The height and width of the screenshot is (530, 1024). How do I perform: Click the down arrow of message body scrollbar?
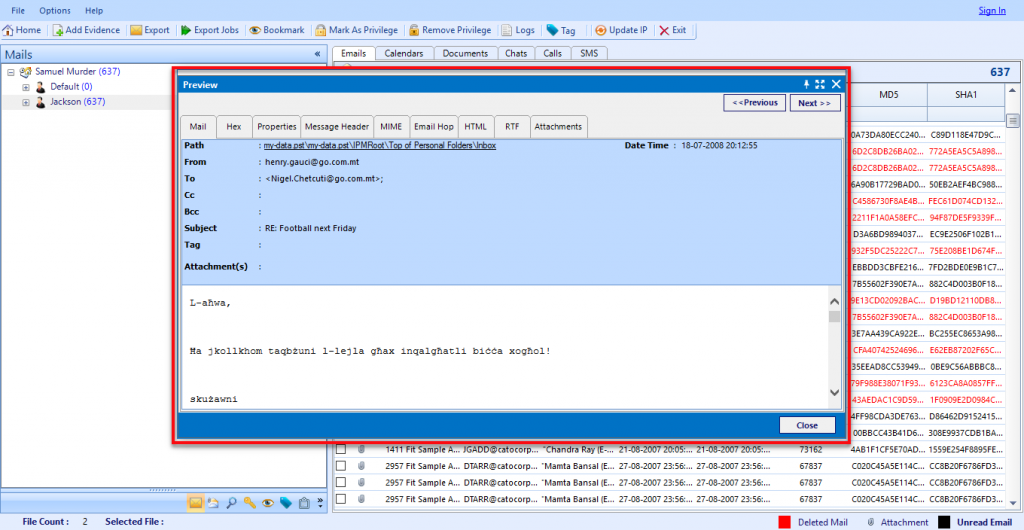[834, 392]
